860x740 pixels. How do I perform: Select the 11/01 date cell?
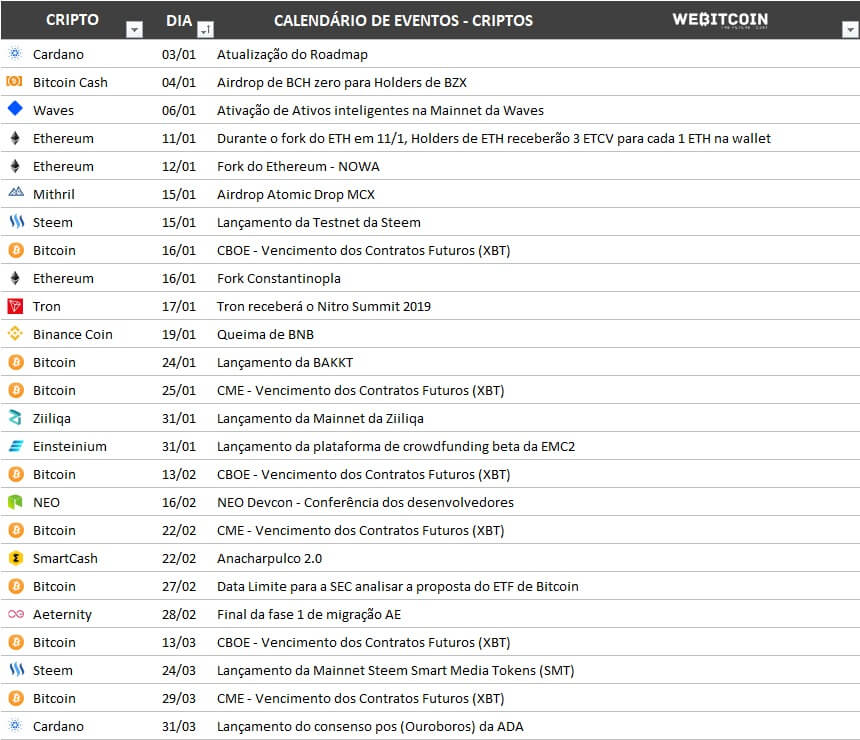179,138
